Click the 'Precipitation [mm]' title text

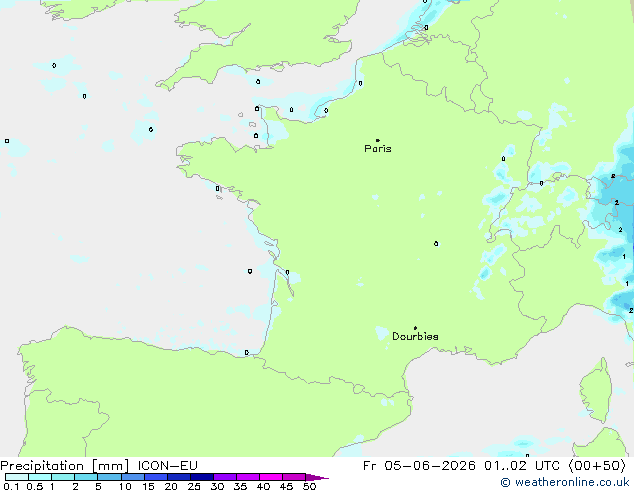coord(65,466)
